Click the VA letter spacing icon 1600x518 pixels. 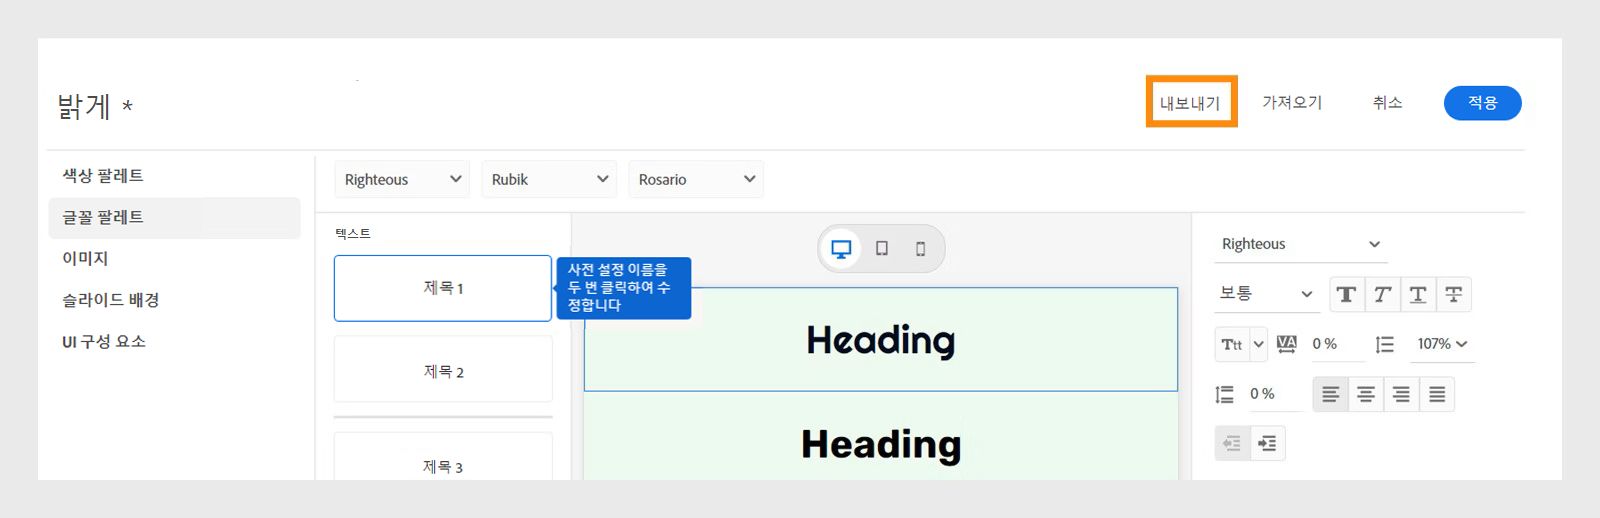(x=1287, y=344)
